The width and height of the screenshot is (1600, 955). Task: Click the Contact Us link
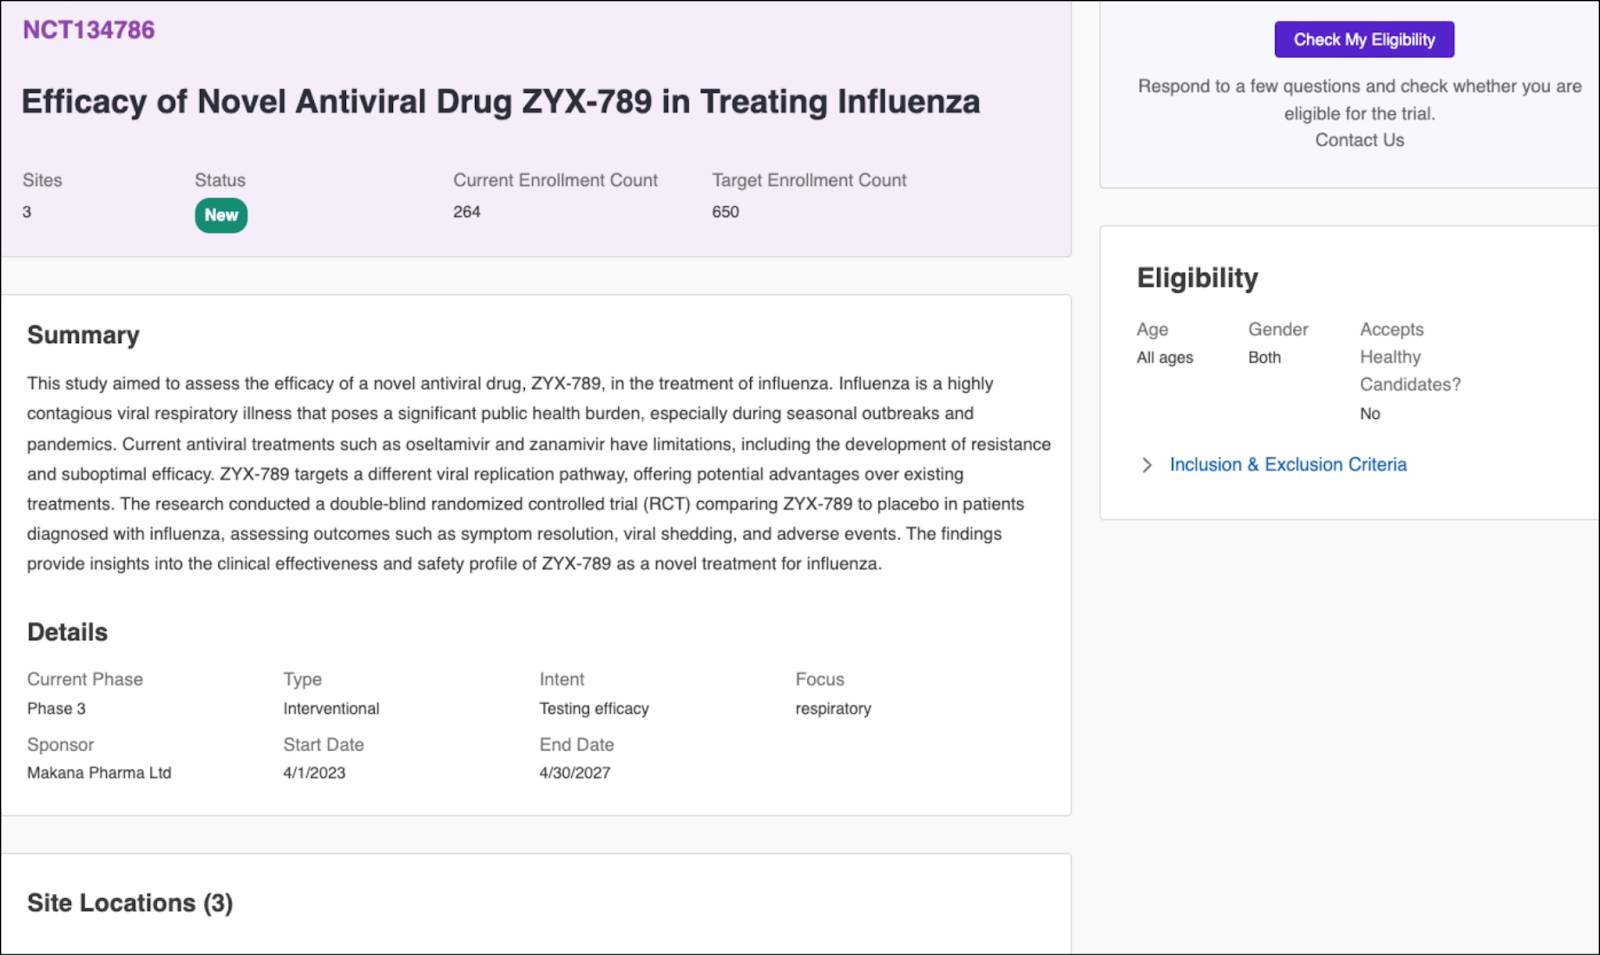[x=1359, y=140]
